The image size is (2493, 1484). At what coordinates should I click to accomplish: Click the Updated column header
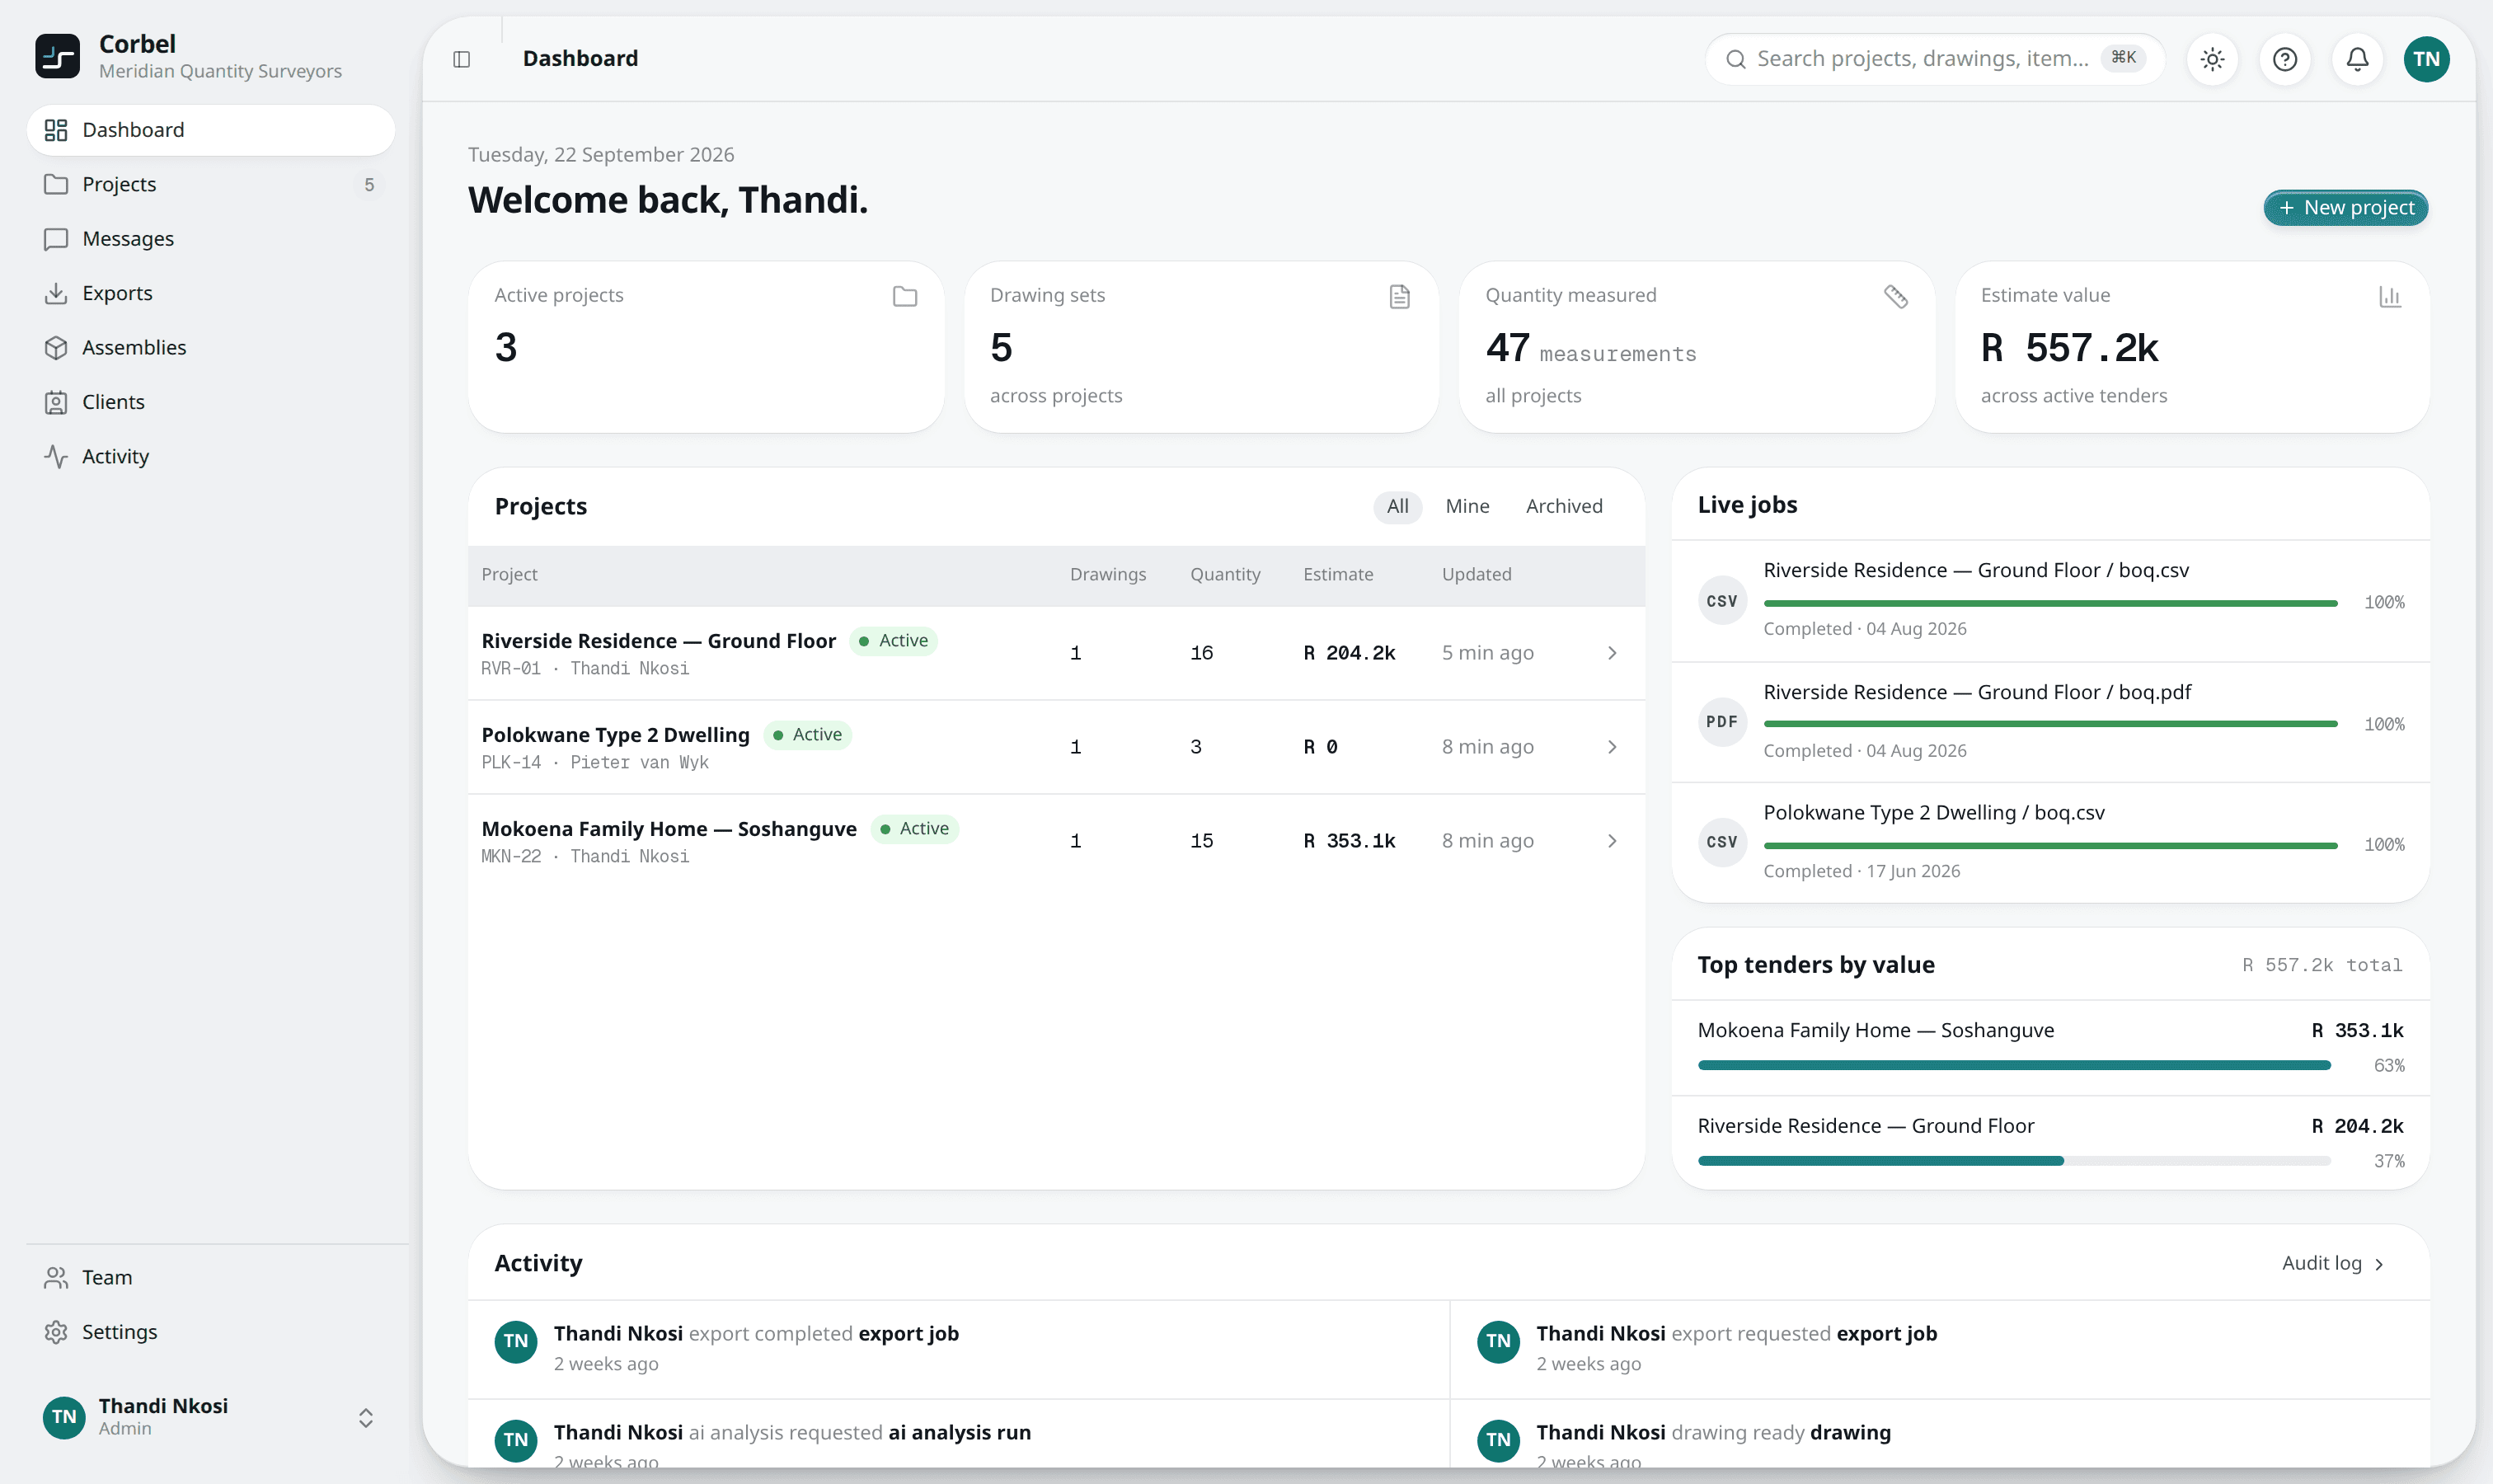pos(1476,574)
